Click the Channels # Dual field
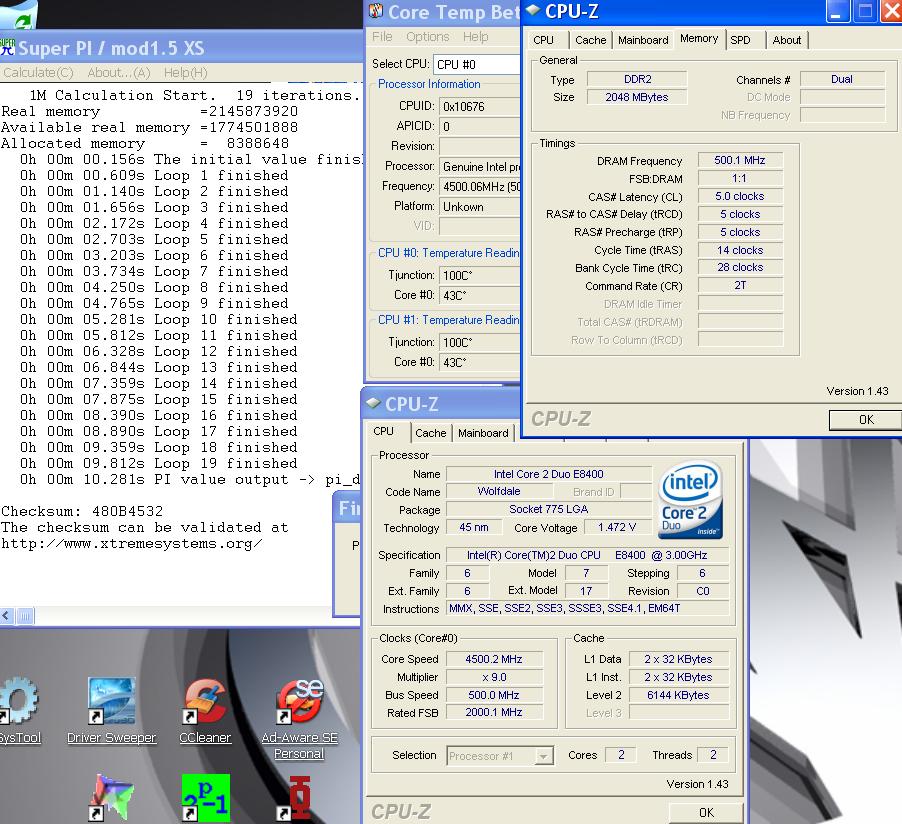Viewport: 902px width, 824px height. pos(842,79)
